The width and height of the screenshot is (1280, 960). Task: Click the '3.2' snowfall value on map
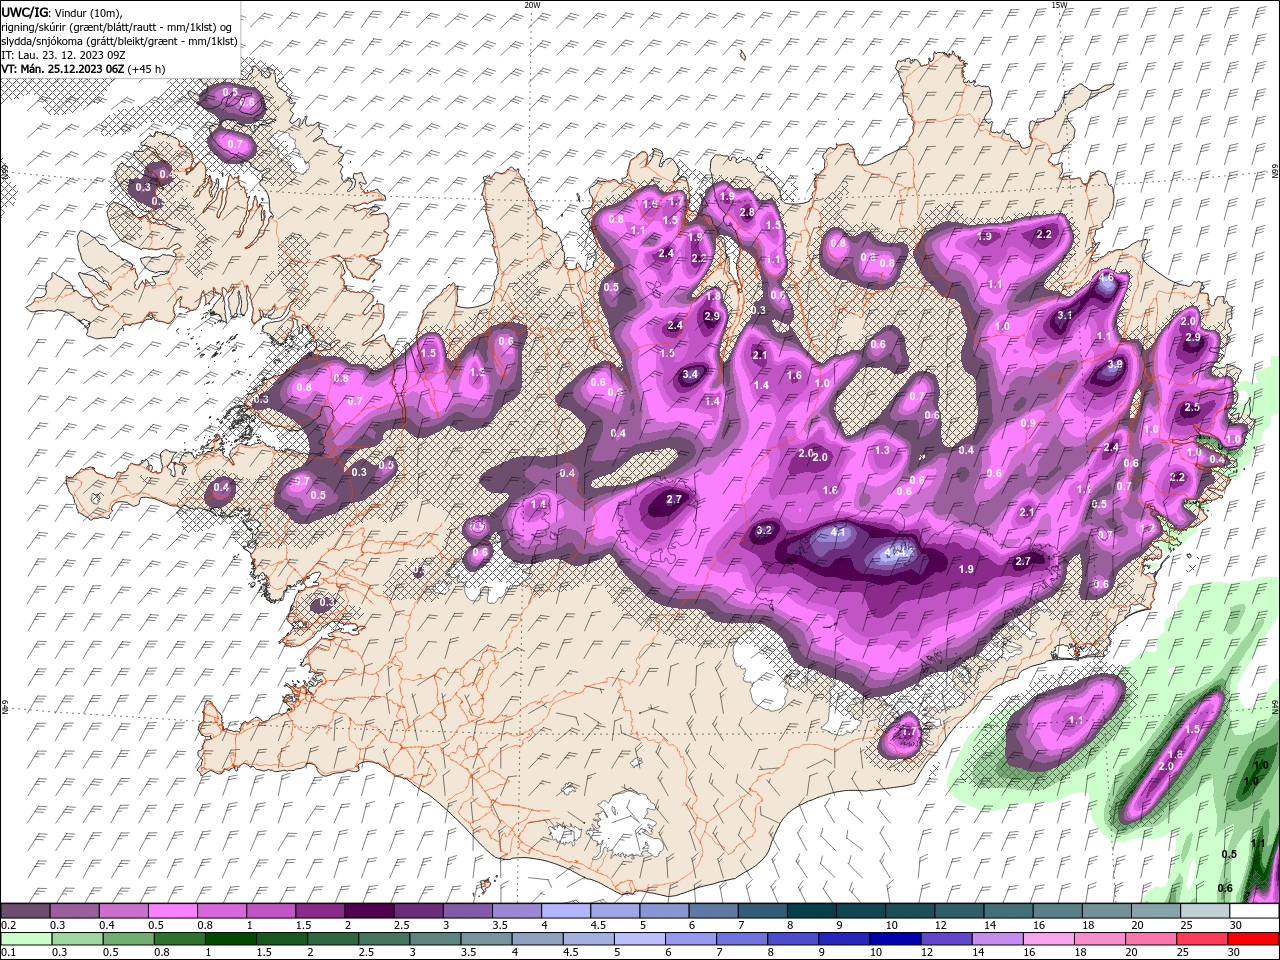[765, 530]
